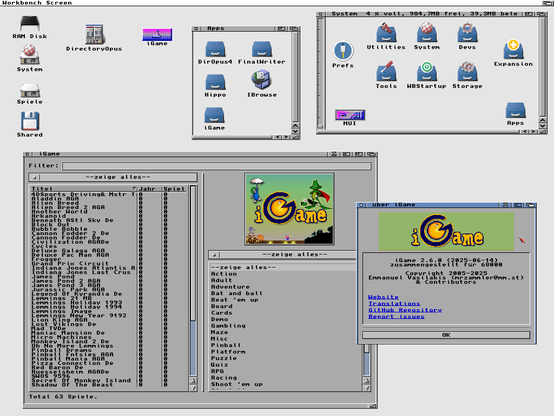The width and height of the screenshot is (554, 416).
Task: Select Action in genre list
Action: (224, 274)
